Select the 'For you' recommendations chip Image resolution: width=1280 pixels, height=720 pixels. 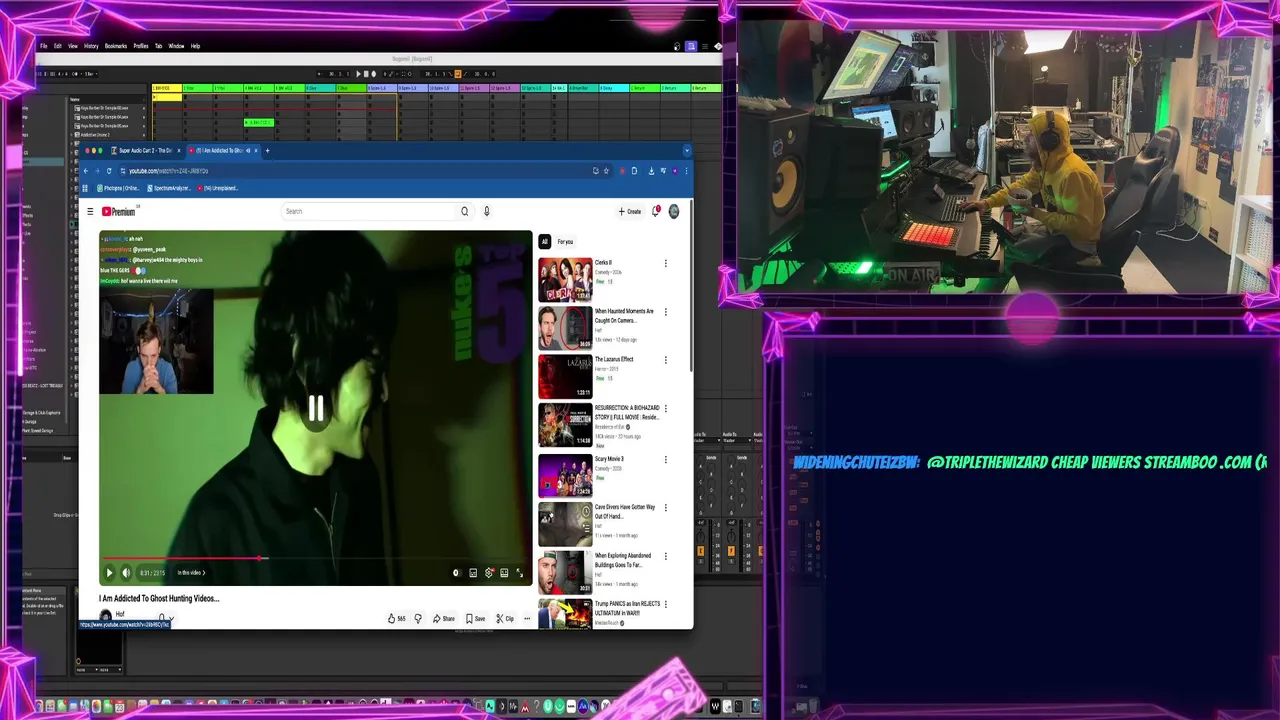[x=565, y=241]
